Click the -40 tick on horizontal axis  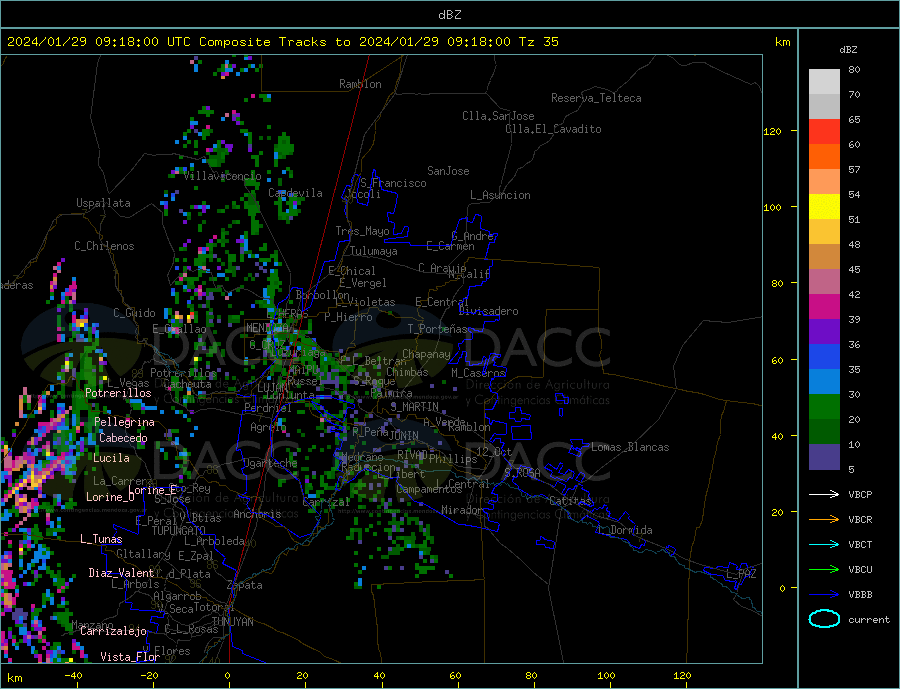point(73,675)
